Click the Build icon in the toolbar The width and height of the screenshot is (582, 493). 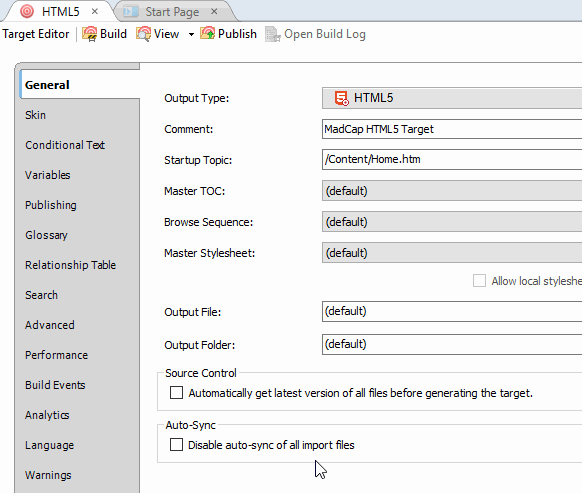[89, 34]
